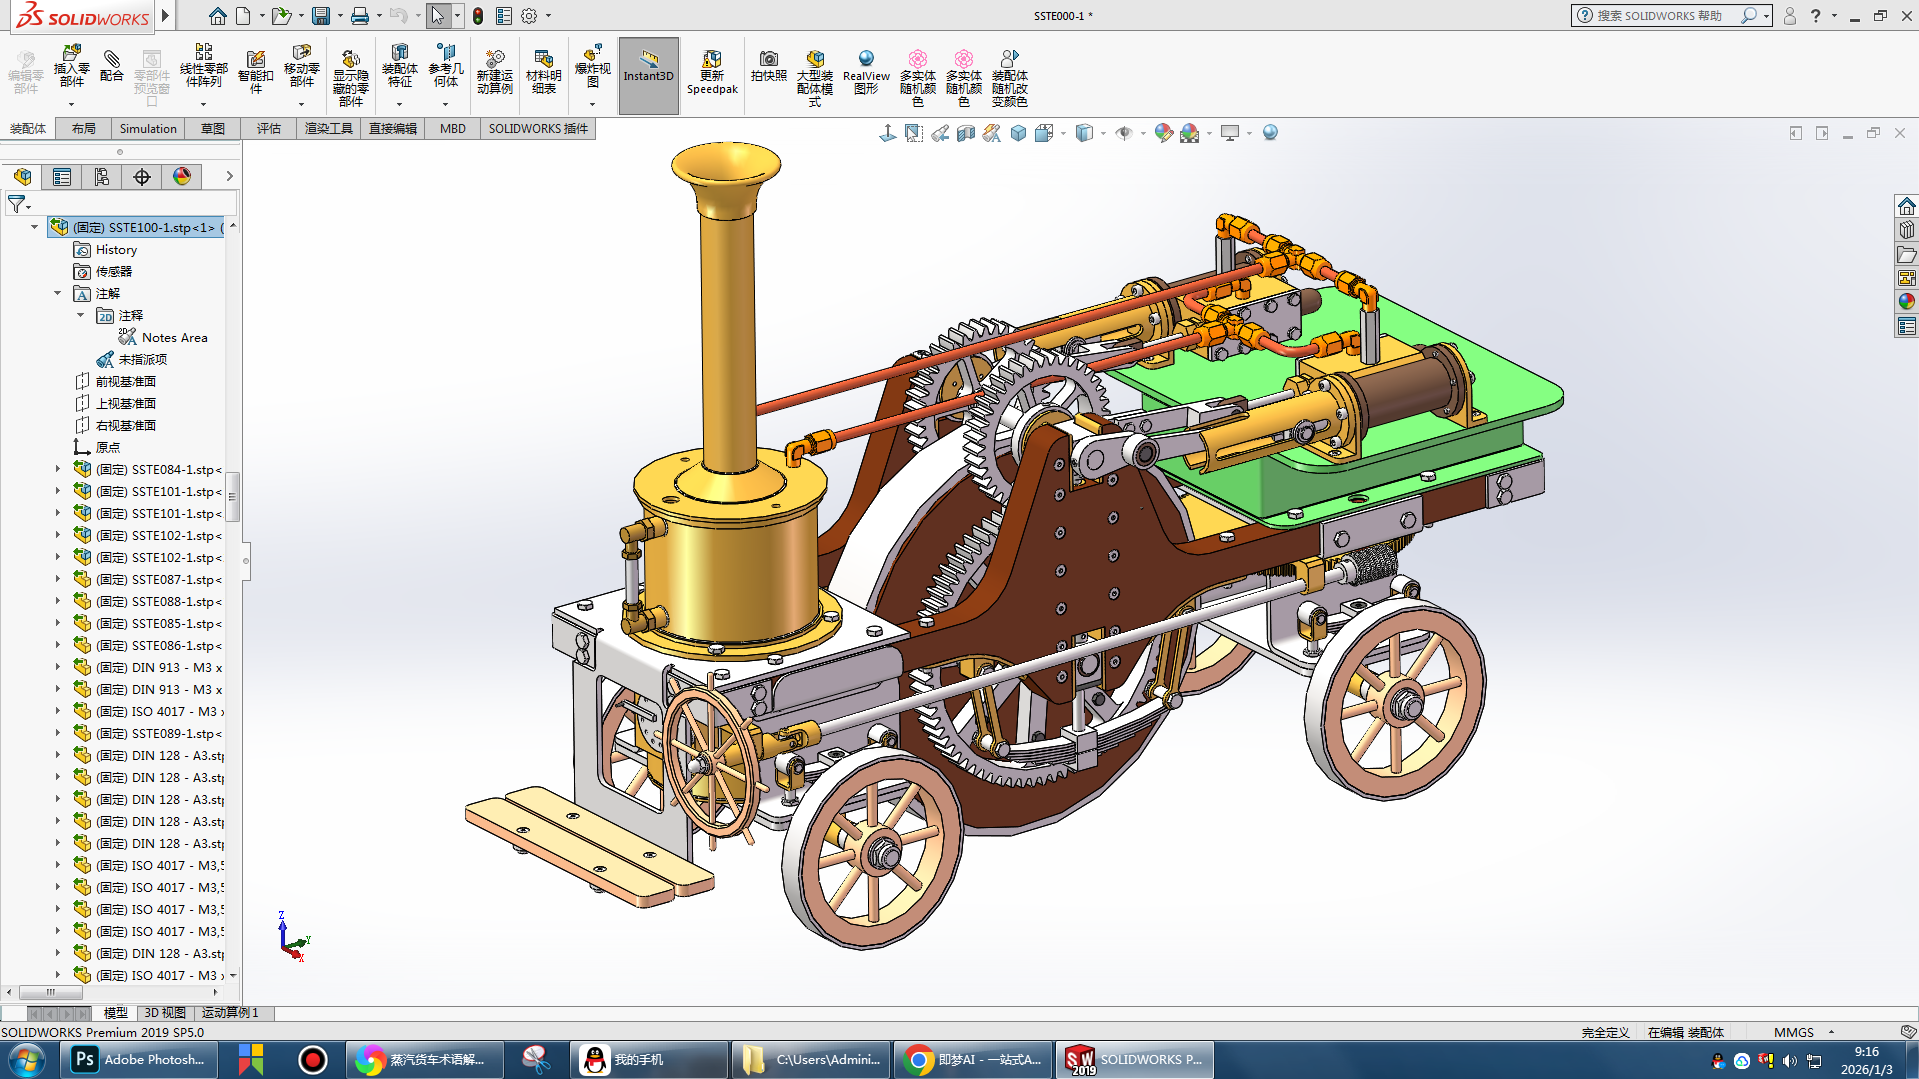Screen dimensions: 1919x1079
Task: Click the Home icon in the top toolbar
Action: [x=217, y=16]
